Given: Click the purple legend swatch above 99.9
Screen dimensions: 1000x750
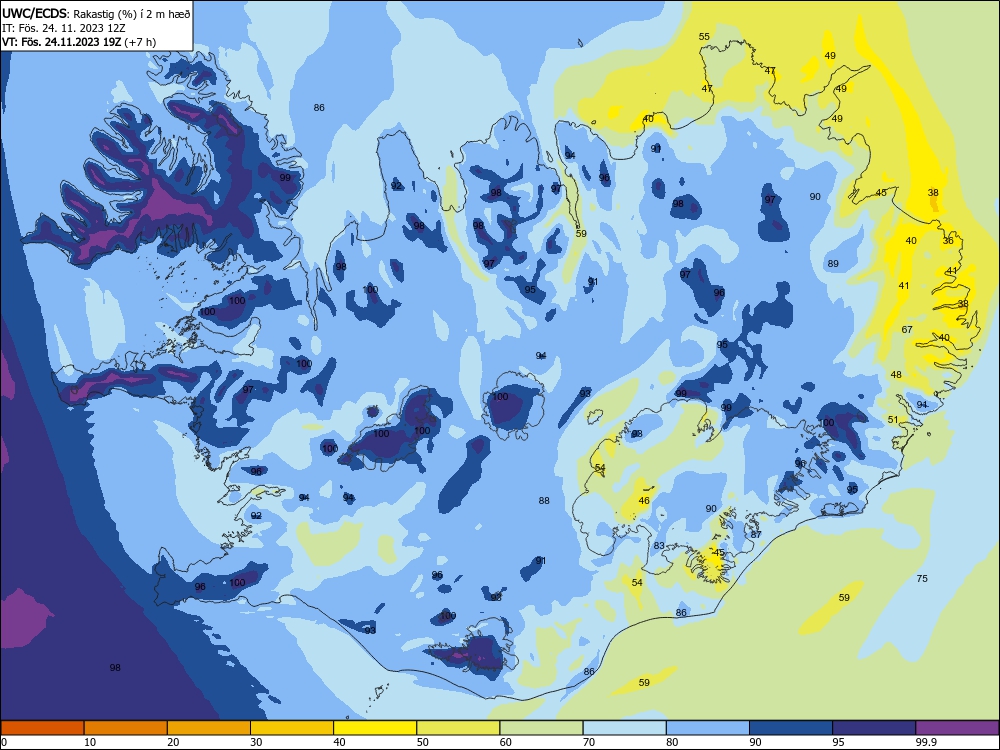Looking at the screenshot, I should [x=957, y=728].
